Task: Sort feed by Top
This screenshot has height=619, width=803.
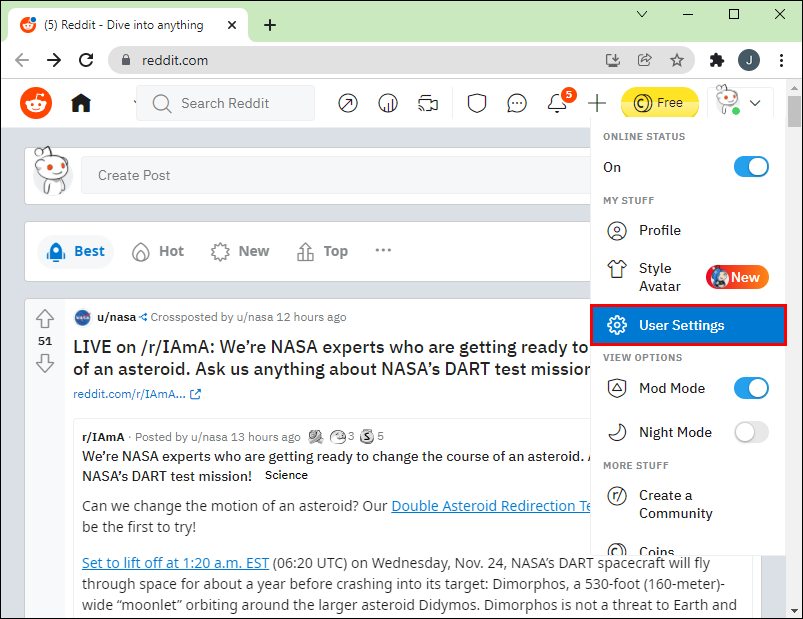Action: pos(322,251)
